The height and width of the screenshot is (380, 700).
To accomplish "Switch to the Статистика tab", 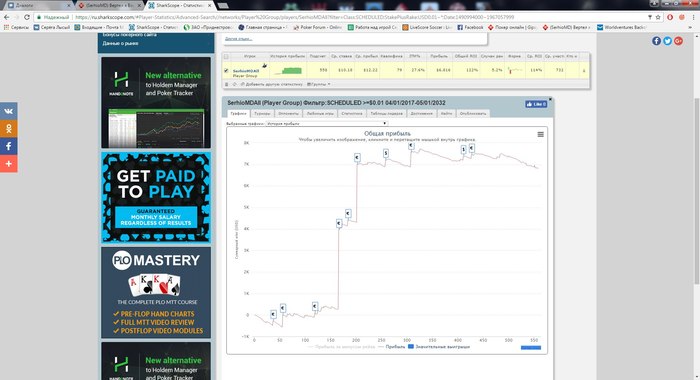I will point(352,113).
